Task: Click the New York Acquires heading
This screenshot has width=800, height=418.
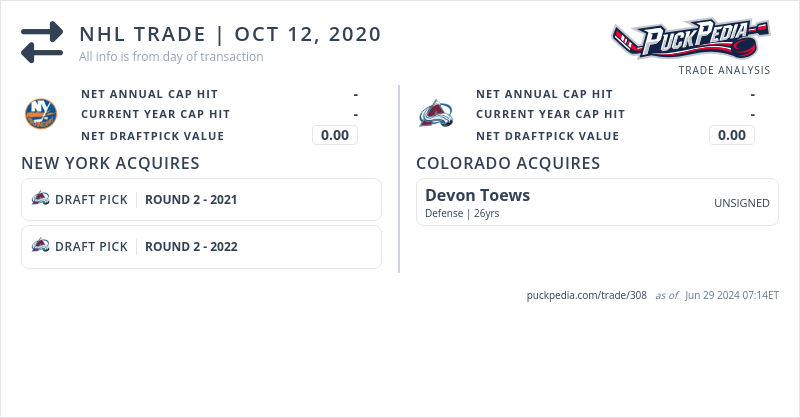Action: point(110,163)
